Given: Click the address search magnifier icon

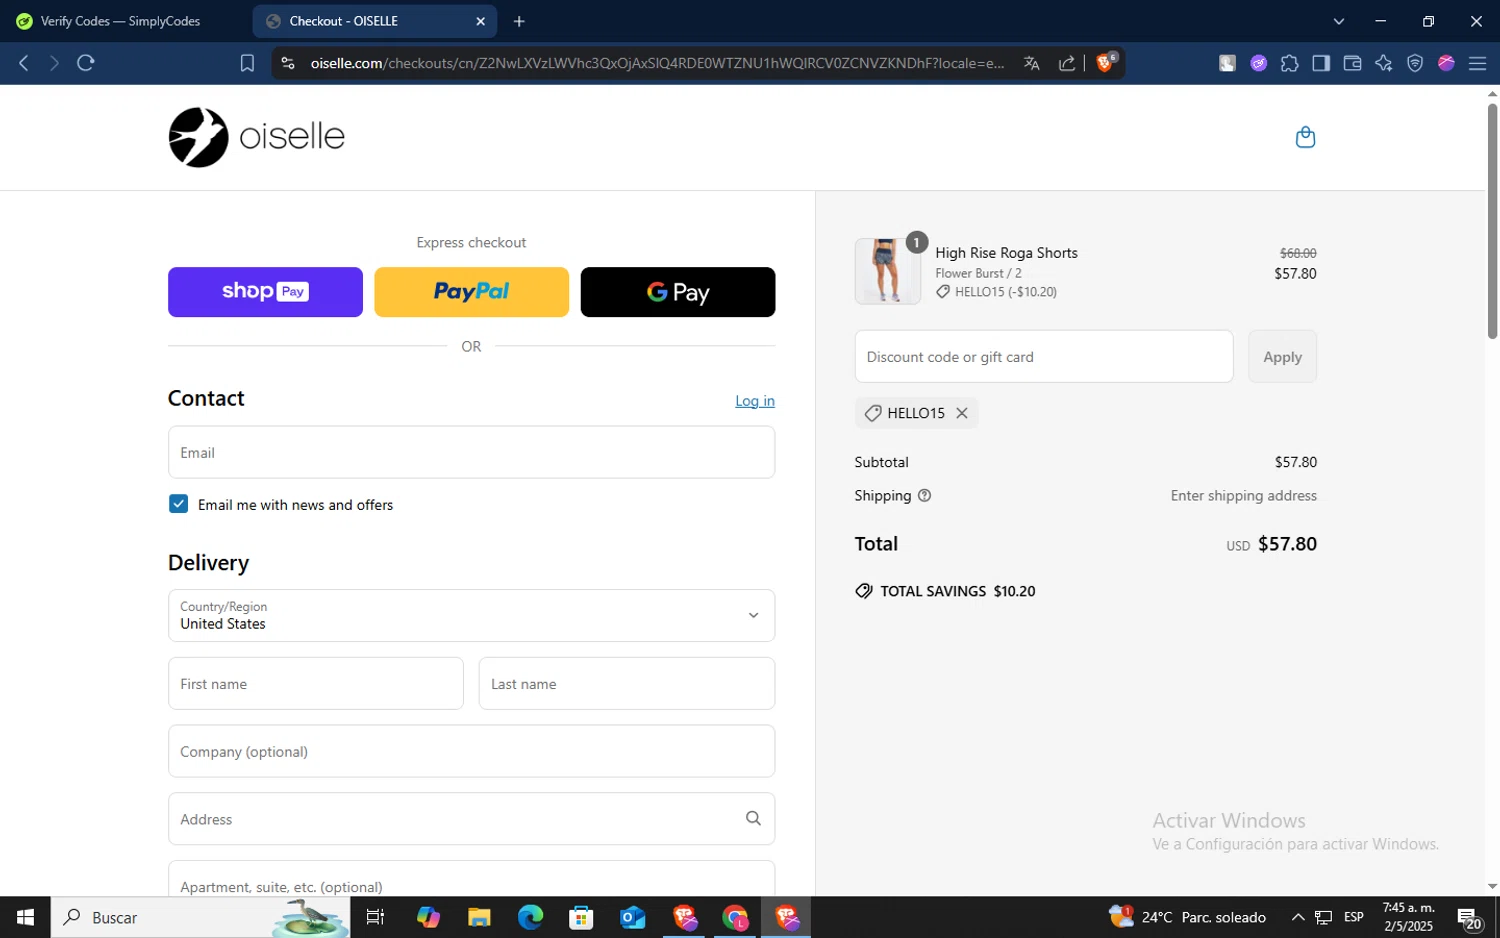Looking at the screenshot, I should tap(753, 818).
